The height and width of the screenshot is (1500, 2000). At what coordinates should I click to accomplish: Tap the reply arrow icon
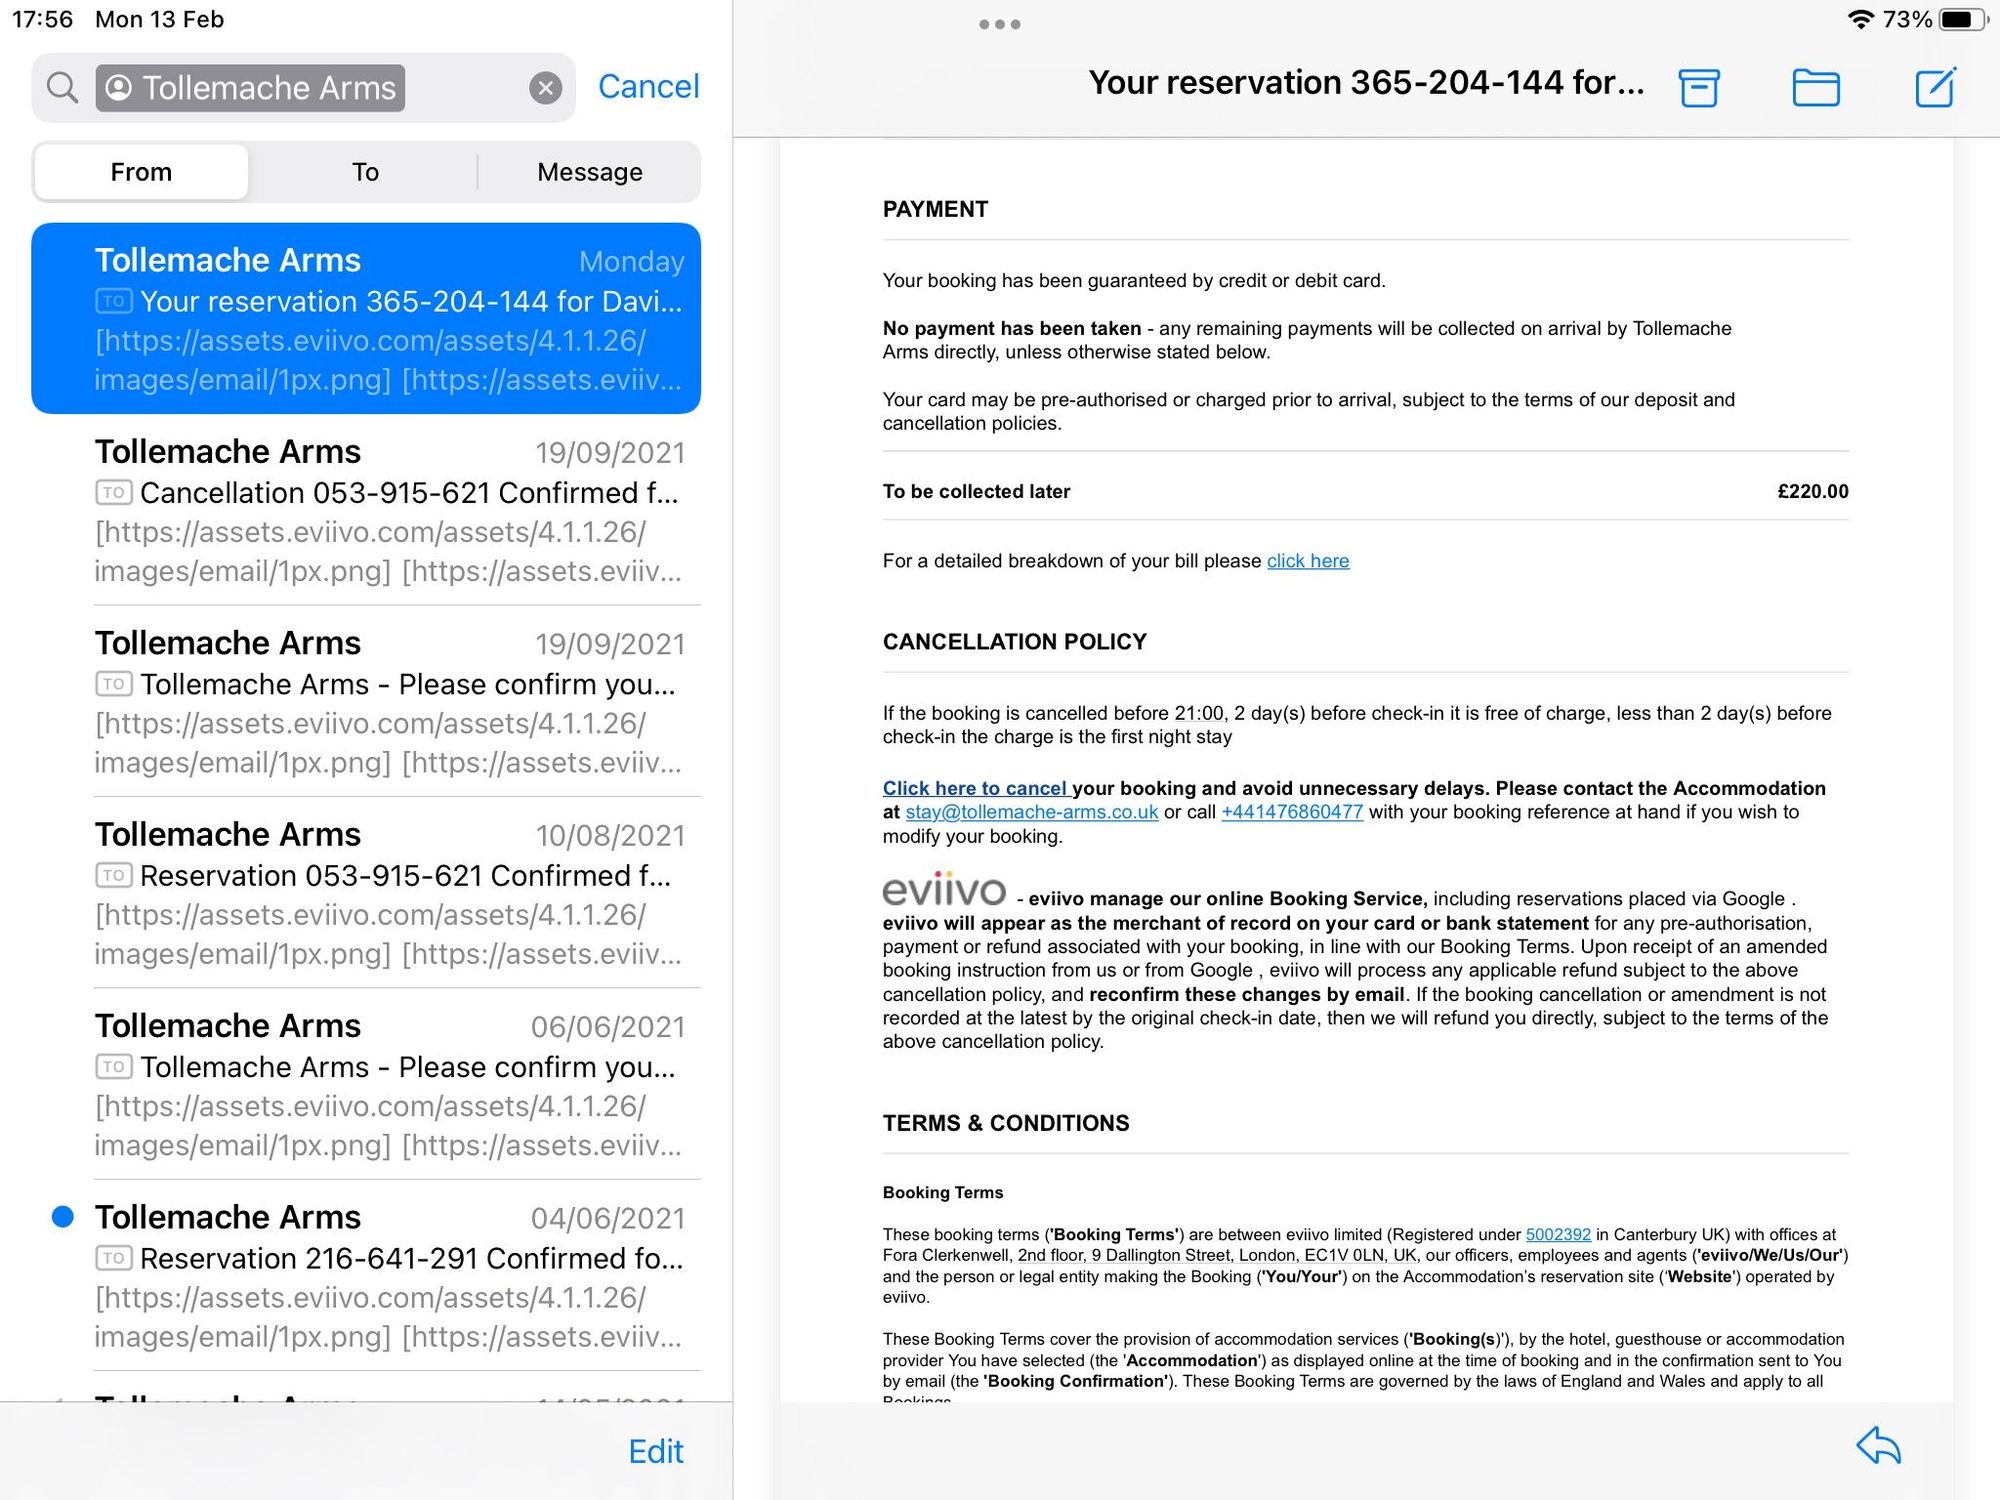click(1878, 1446)
